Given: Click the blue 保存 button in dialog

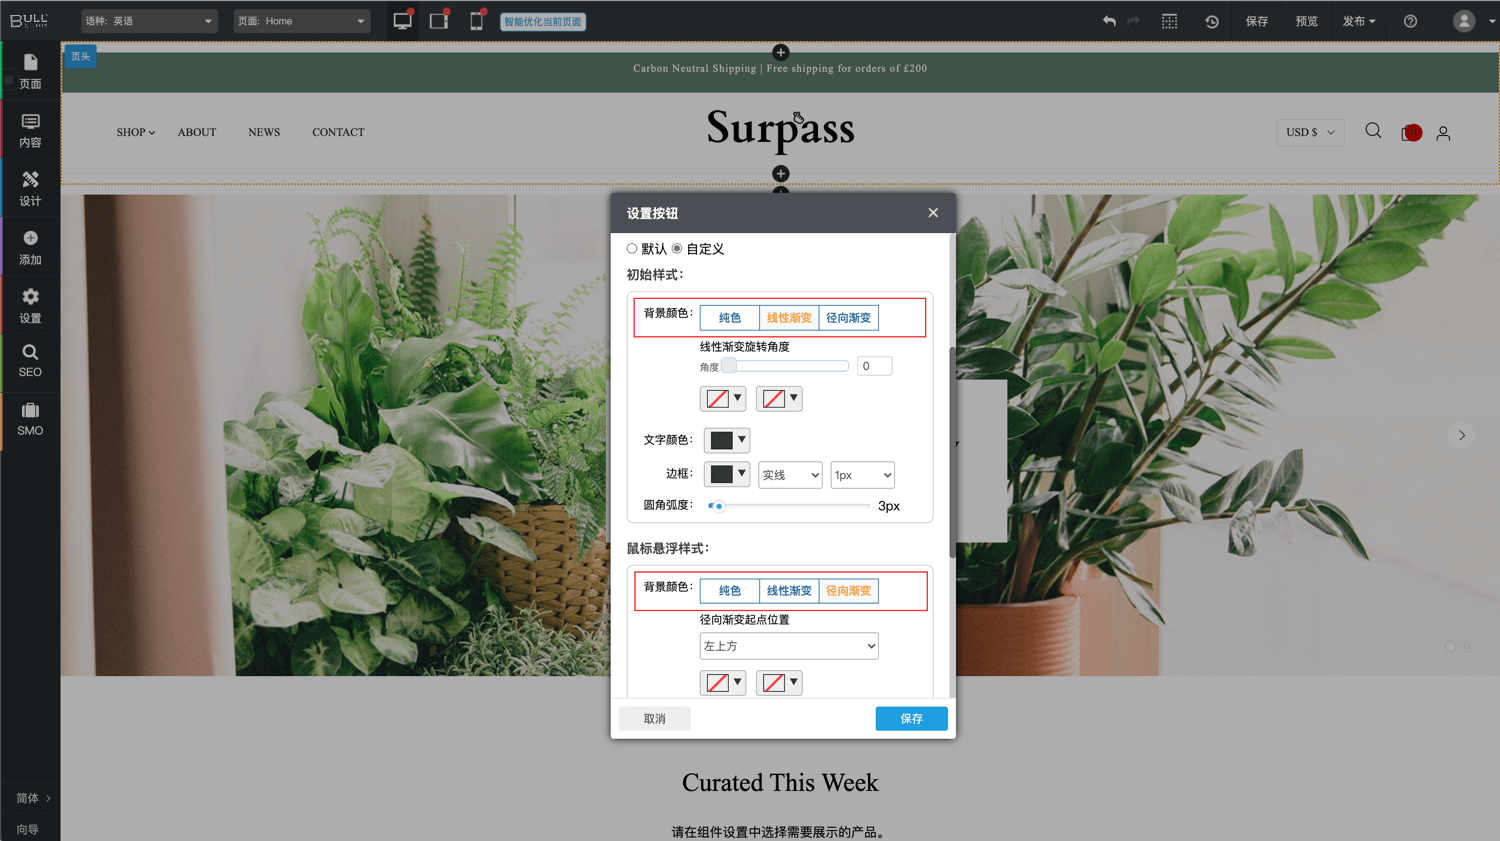Looking at the screenshot, I should [x=911, y=719].
